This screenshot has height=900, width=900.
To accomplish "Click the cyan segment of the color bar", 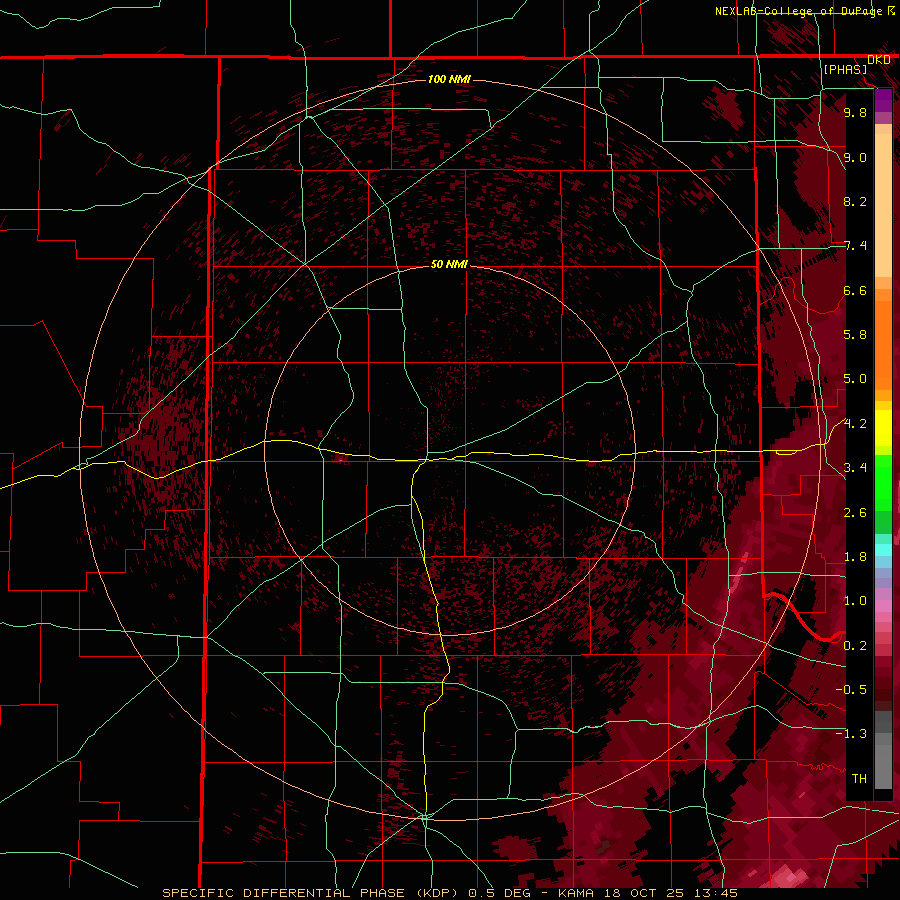I will [883, 549].
